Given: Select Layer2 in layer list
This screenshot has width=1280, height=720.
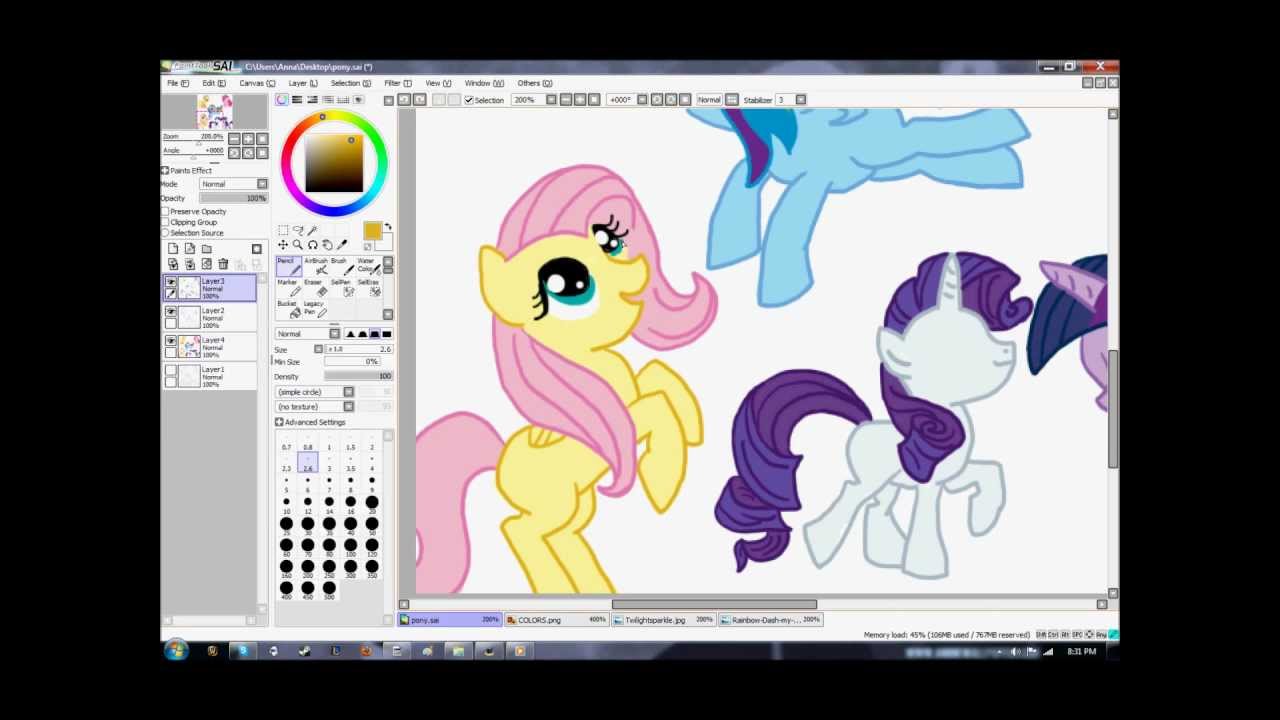Looking at the screenshot, I should (x=210, y=317).
